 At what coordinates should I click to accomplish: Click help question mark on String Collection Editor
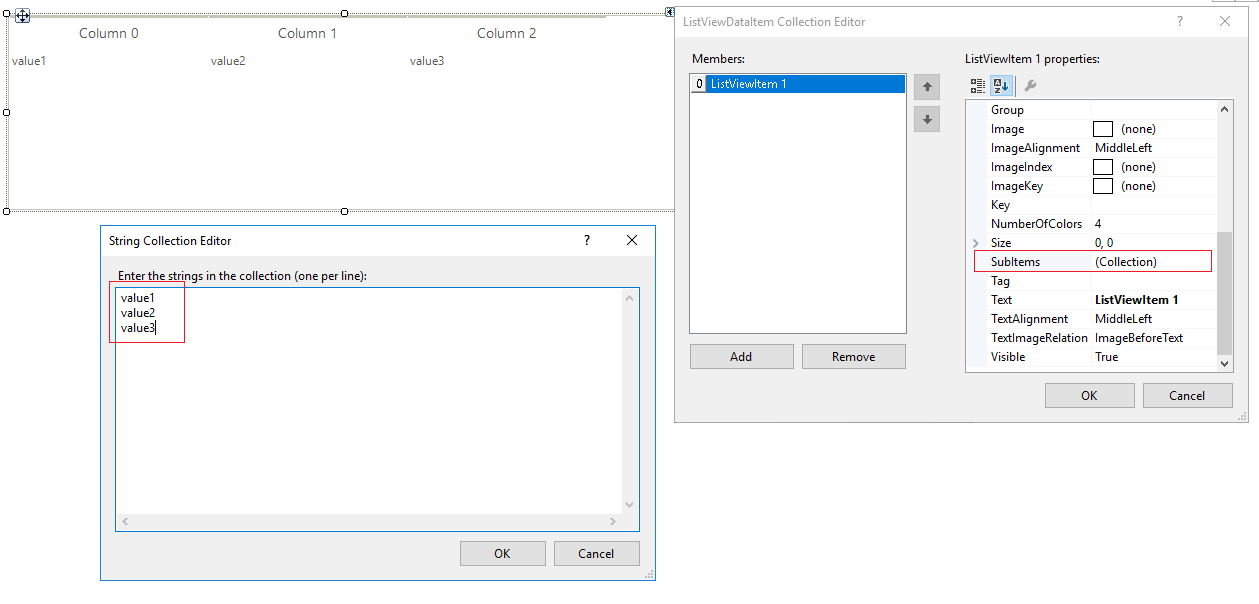click(x=586, y=240)
